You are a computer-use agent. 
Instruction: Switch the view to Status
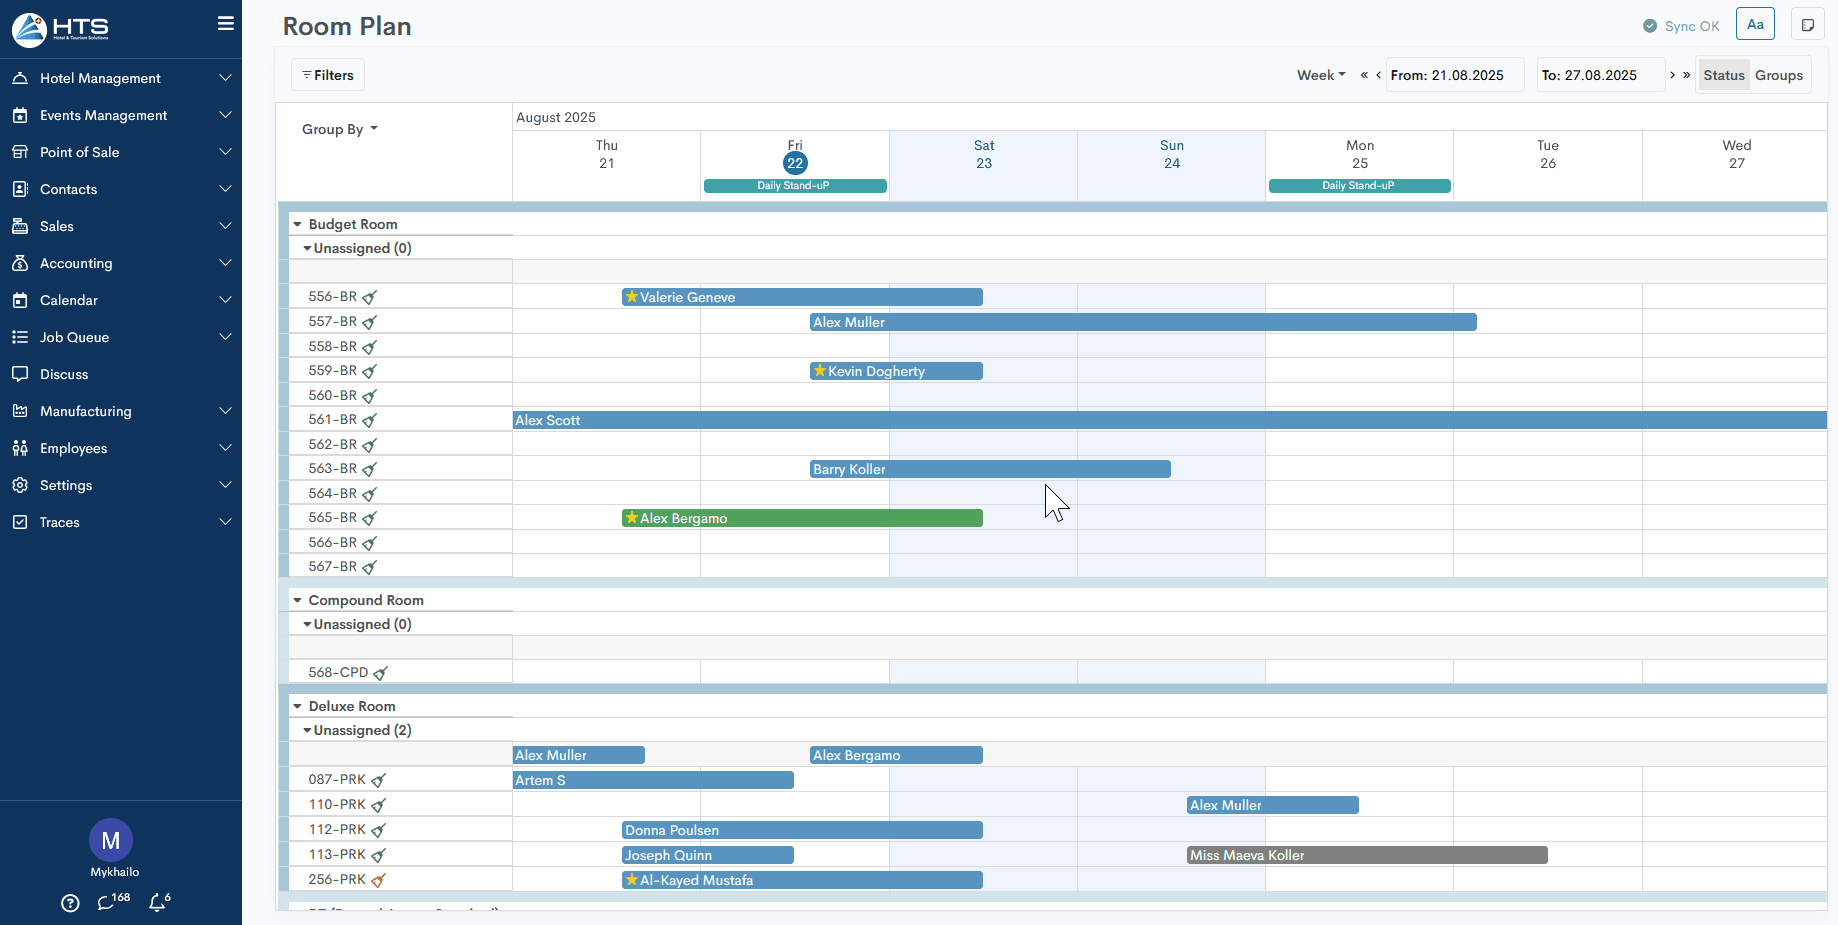1723,75
